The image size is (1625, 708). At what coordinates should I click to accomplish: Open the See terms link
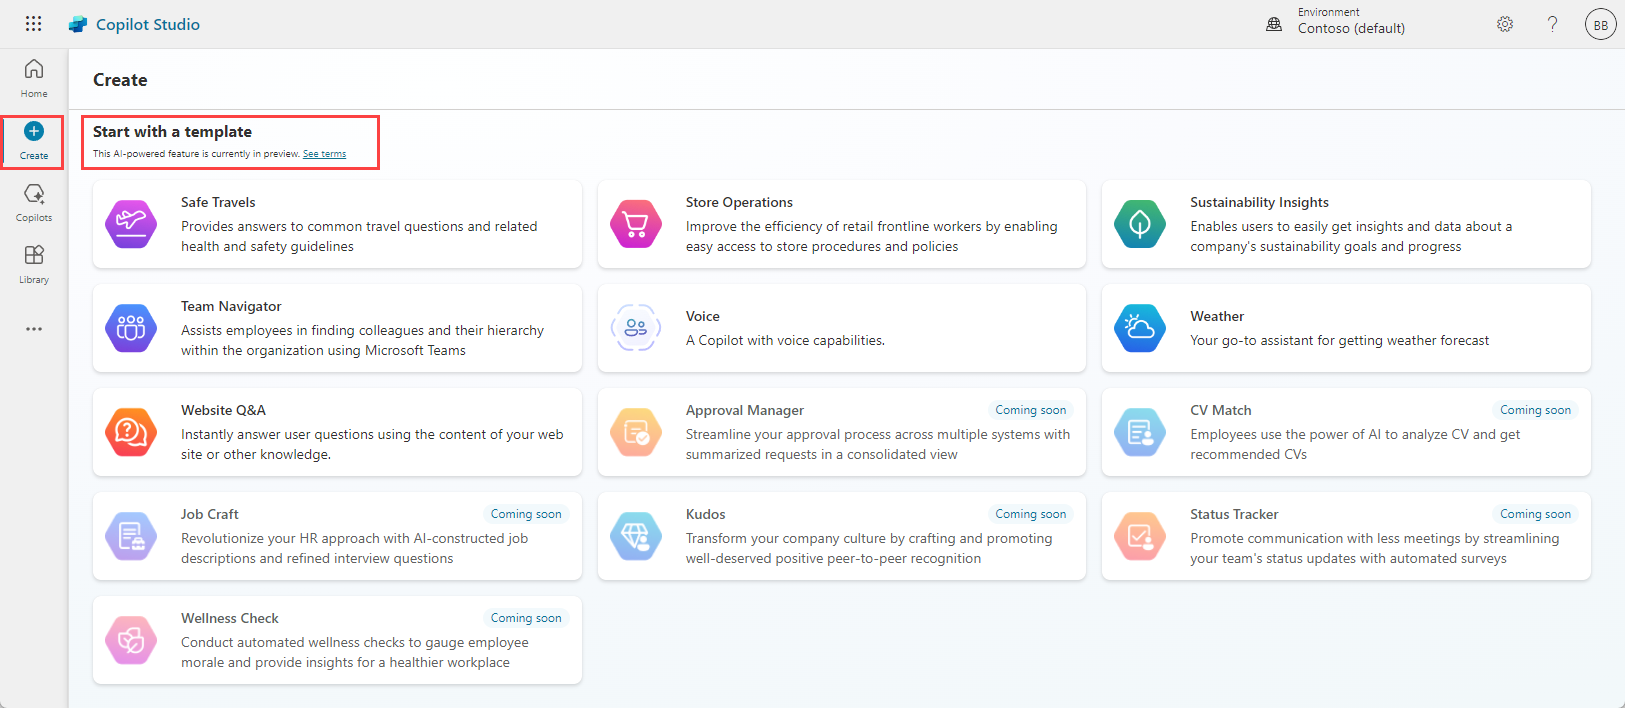[324, 154]
